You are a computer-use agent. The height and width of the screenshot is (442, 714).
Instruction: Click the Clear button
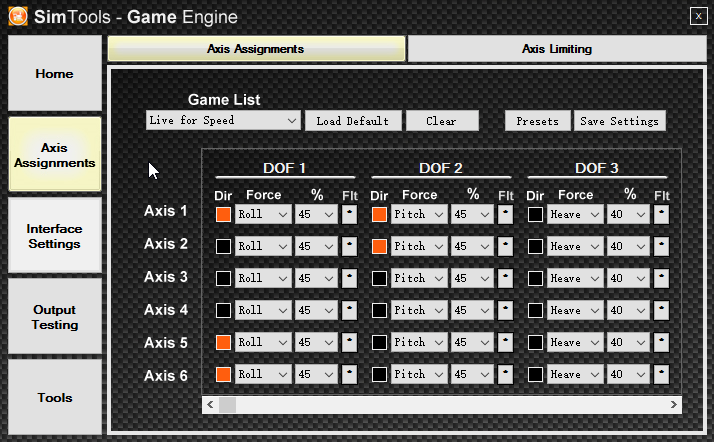click(x=442, y=121)
